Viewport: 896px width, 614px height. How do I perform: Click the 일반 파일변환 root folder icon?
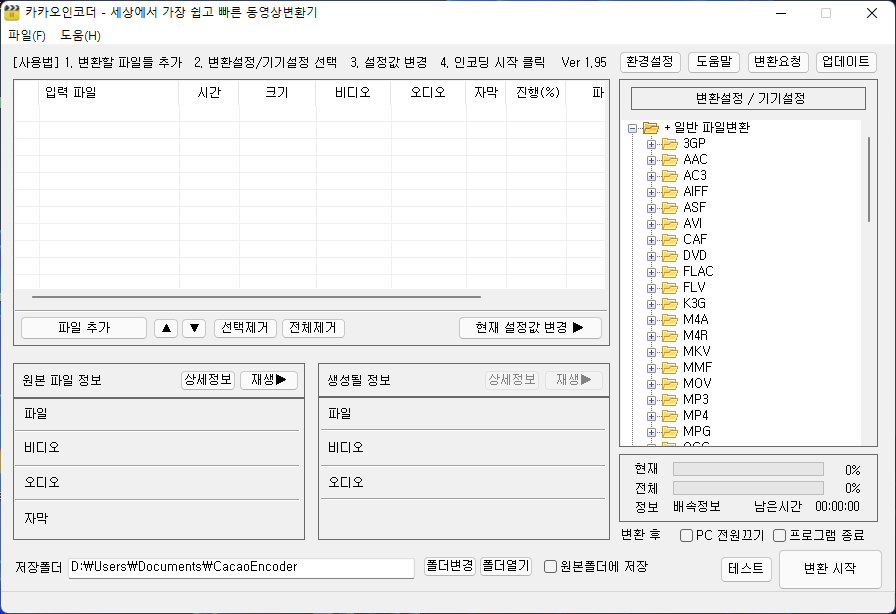651,127
